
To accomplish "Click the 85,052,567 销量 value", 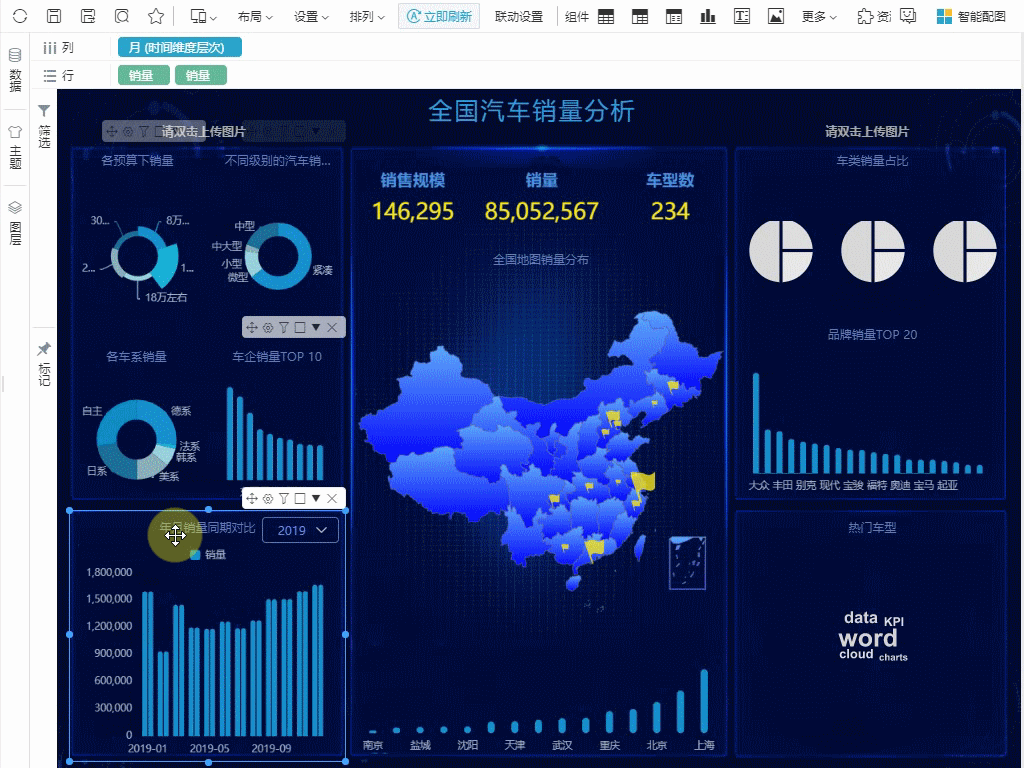I will pos(541,211).
